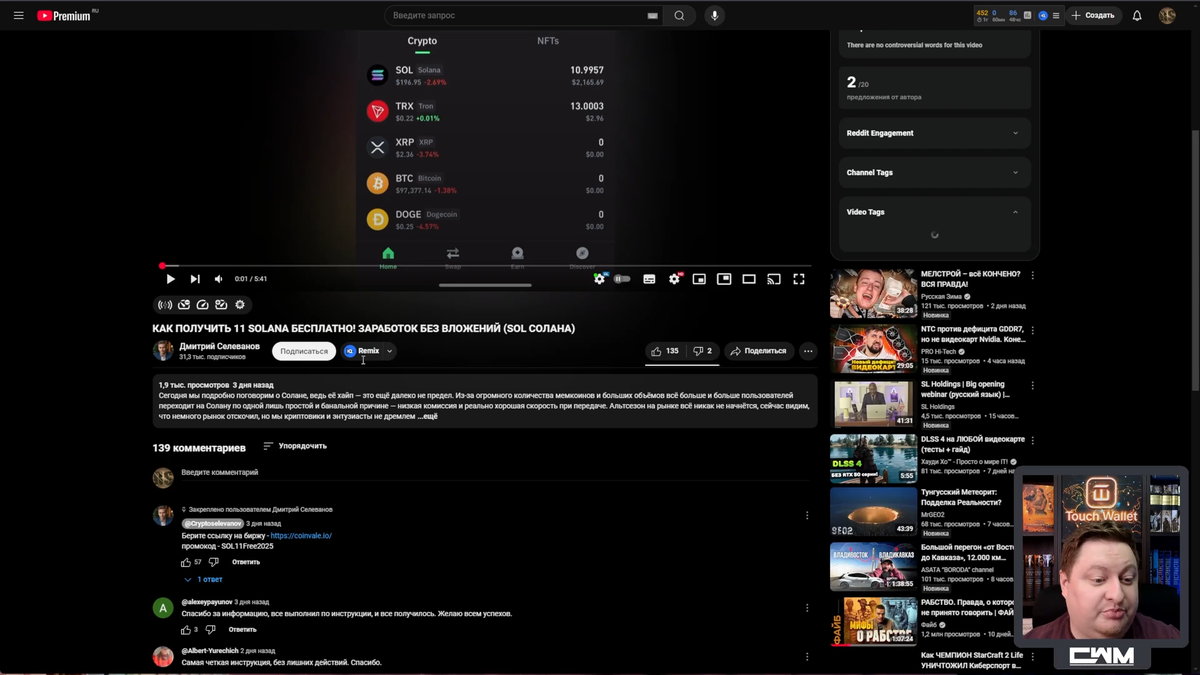Click the fourth icon in toolbar below player

tap(221, 305)
